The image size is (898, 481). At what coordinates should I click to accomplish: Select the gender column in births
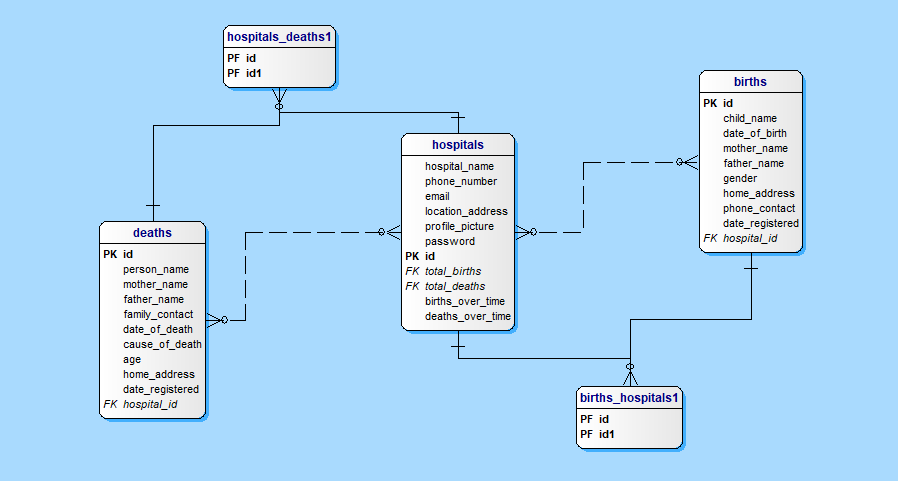[740, 178]
